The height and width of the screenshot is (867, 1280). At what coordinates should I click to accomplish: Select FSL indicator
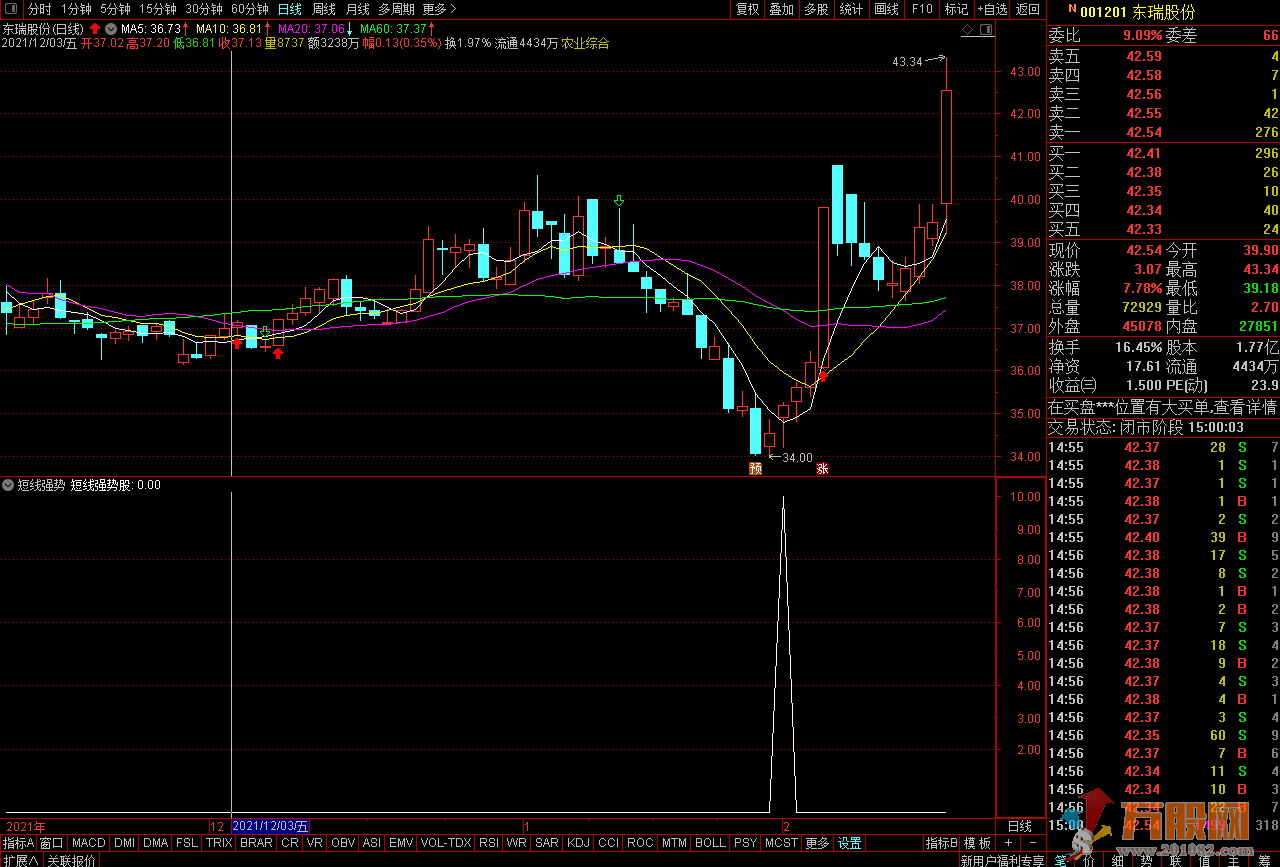pyautogui.click(x=187, y=843)
